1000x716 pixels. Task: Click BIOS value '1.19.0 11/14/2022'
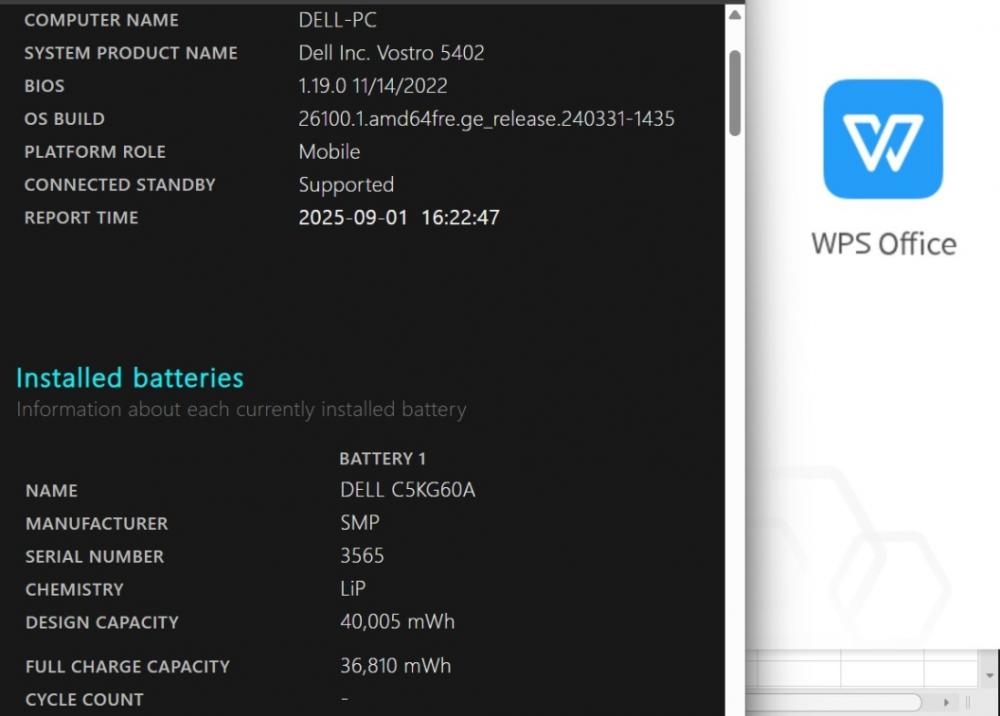[372, 85]
